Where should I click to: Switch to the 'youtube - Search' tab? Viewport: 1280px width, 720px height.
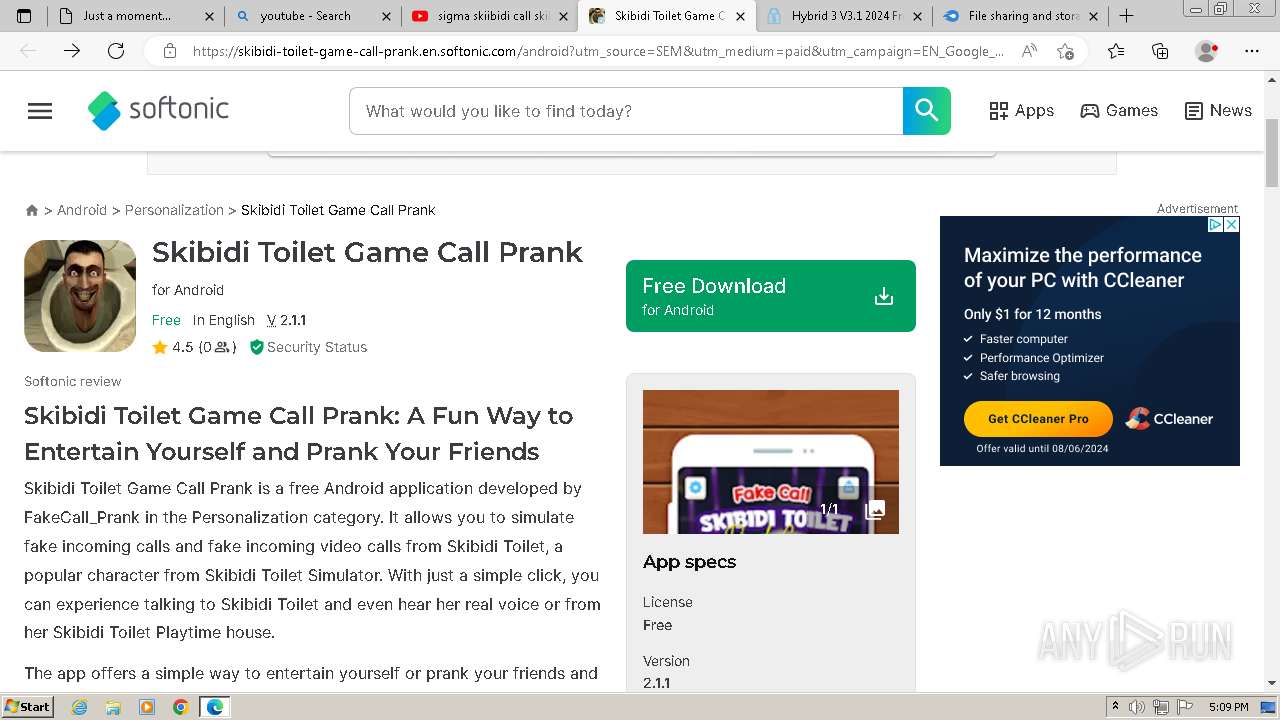point(313,16)
